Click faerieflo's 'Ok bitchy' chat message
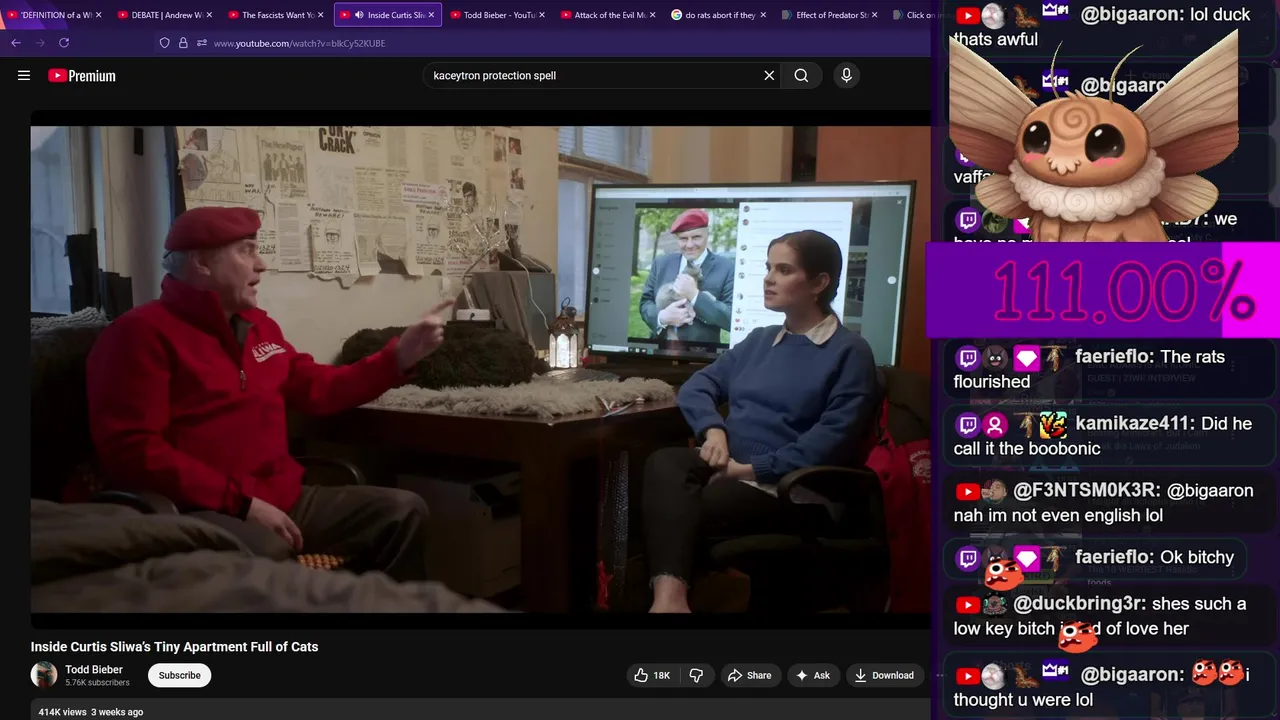 1095,557
